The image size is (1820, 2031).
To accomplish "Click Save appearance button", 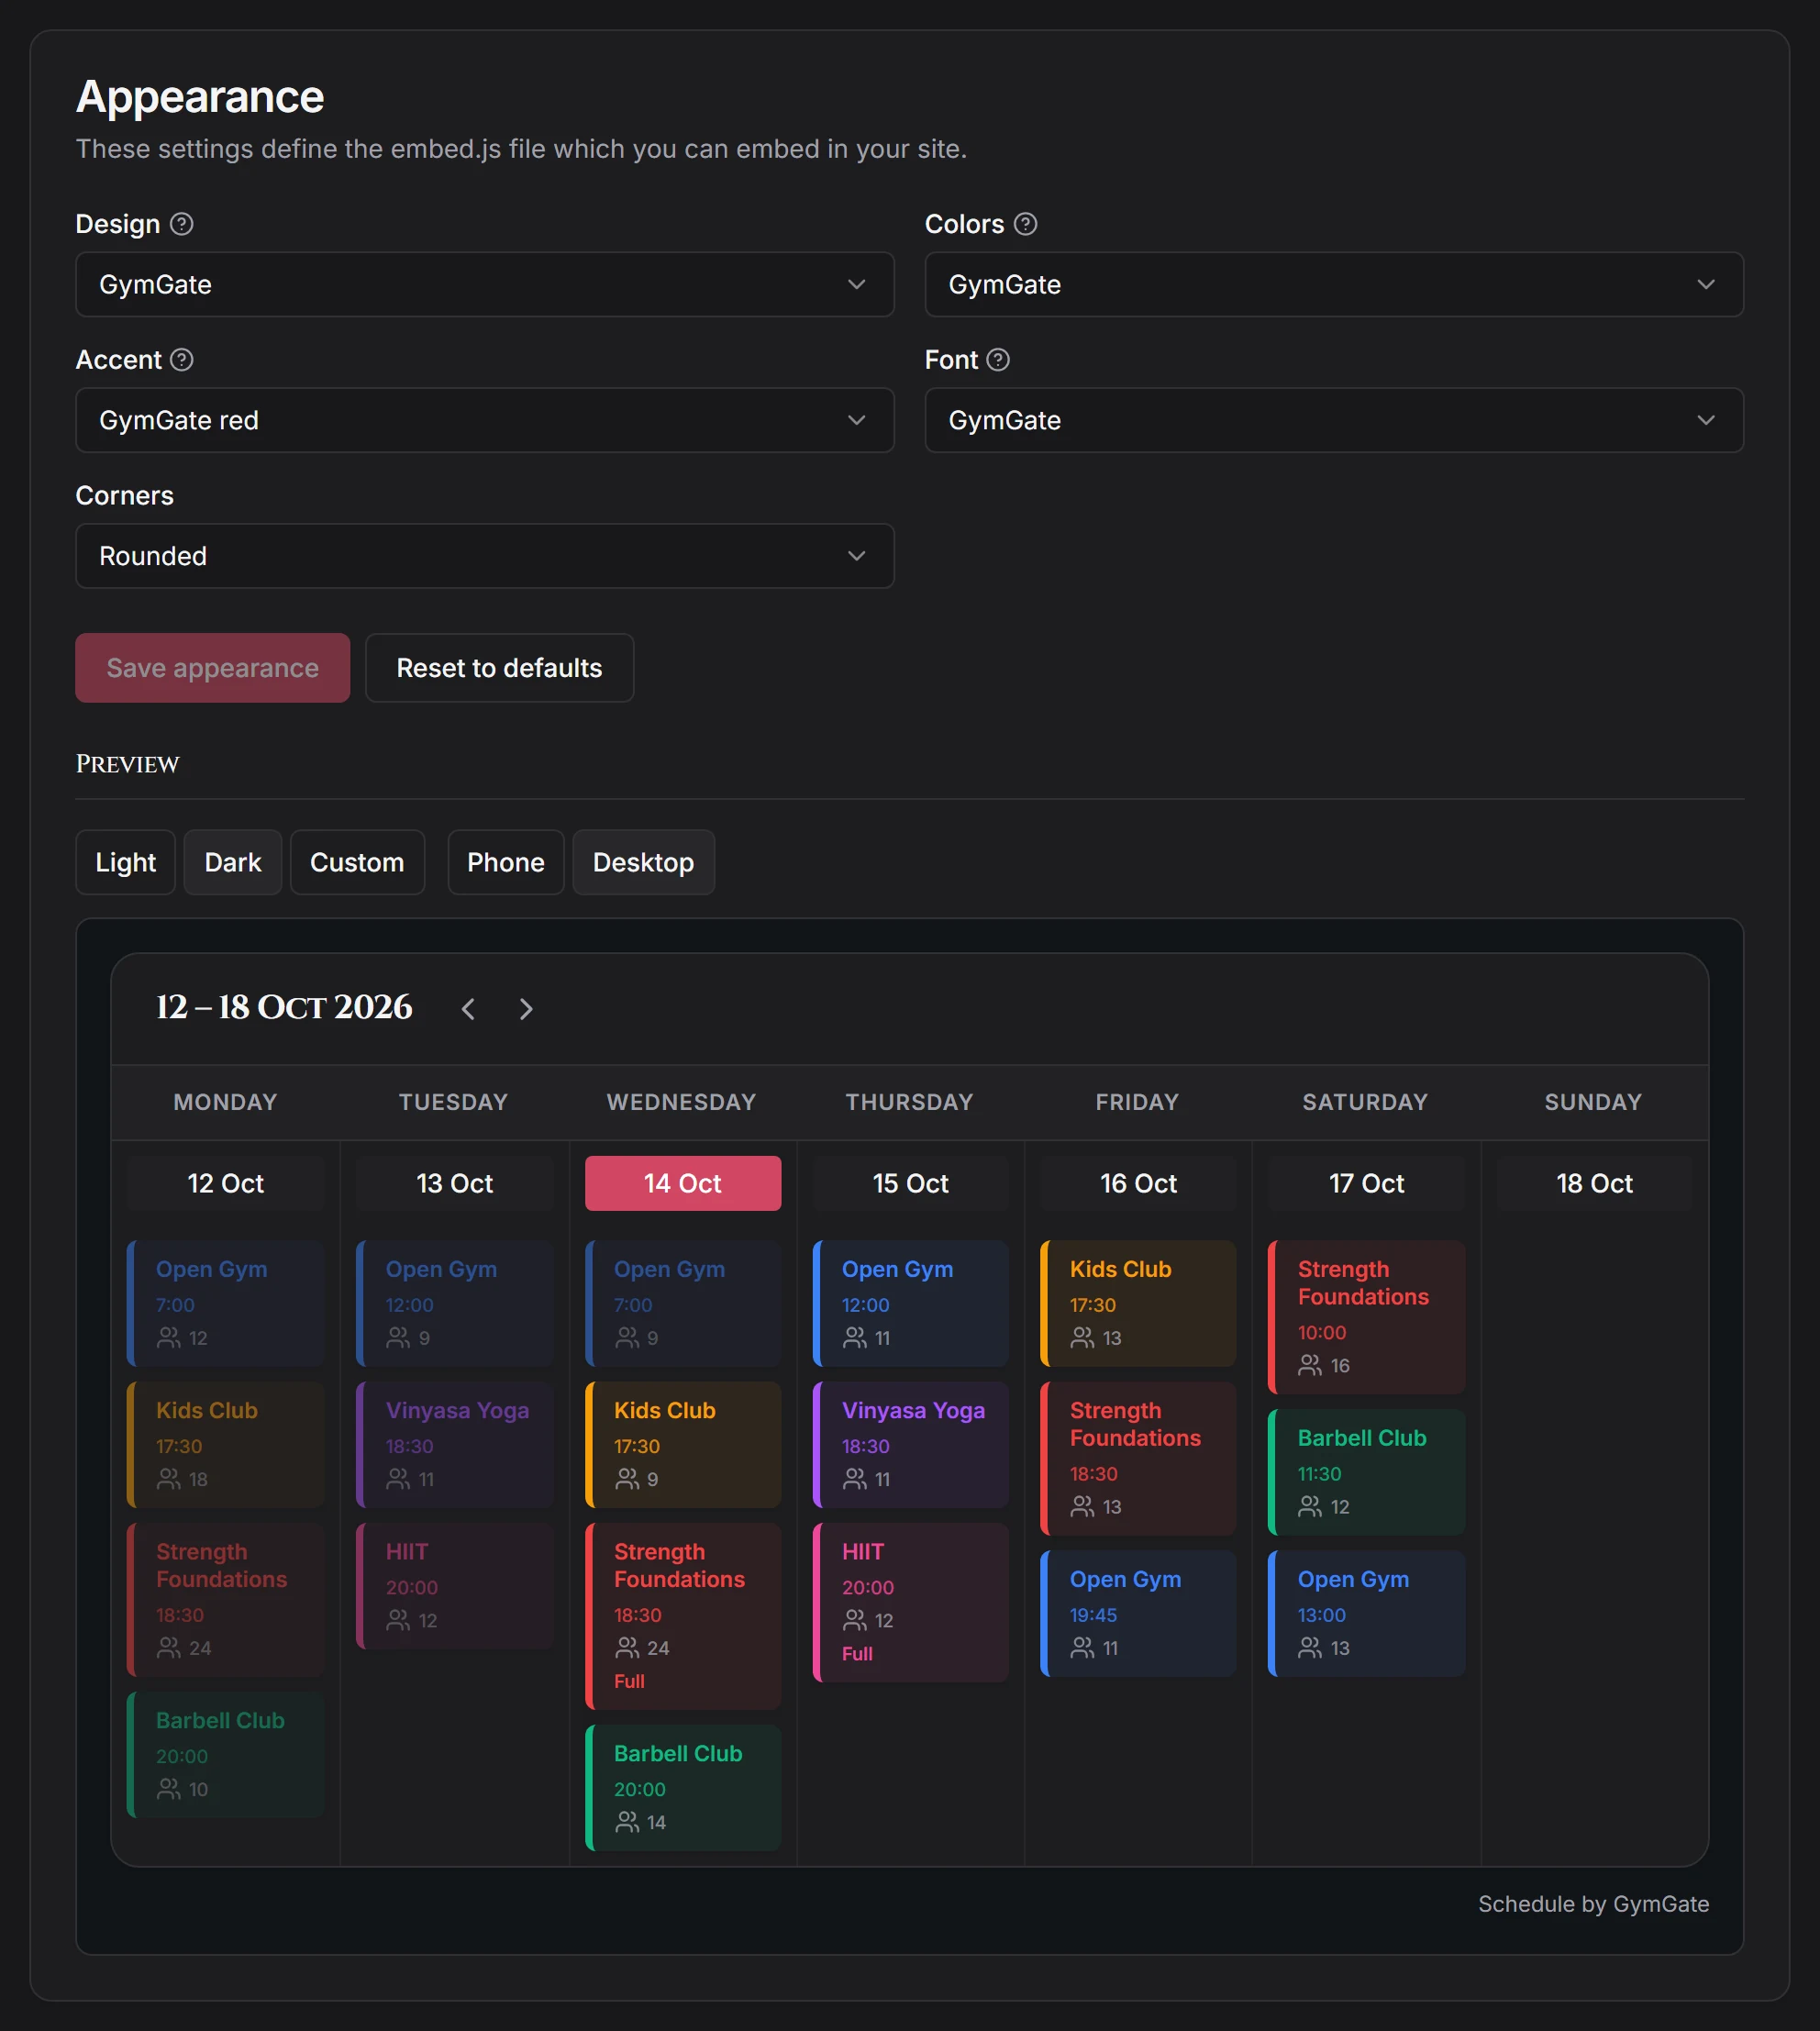I will (x=213, y=668).
